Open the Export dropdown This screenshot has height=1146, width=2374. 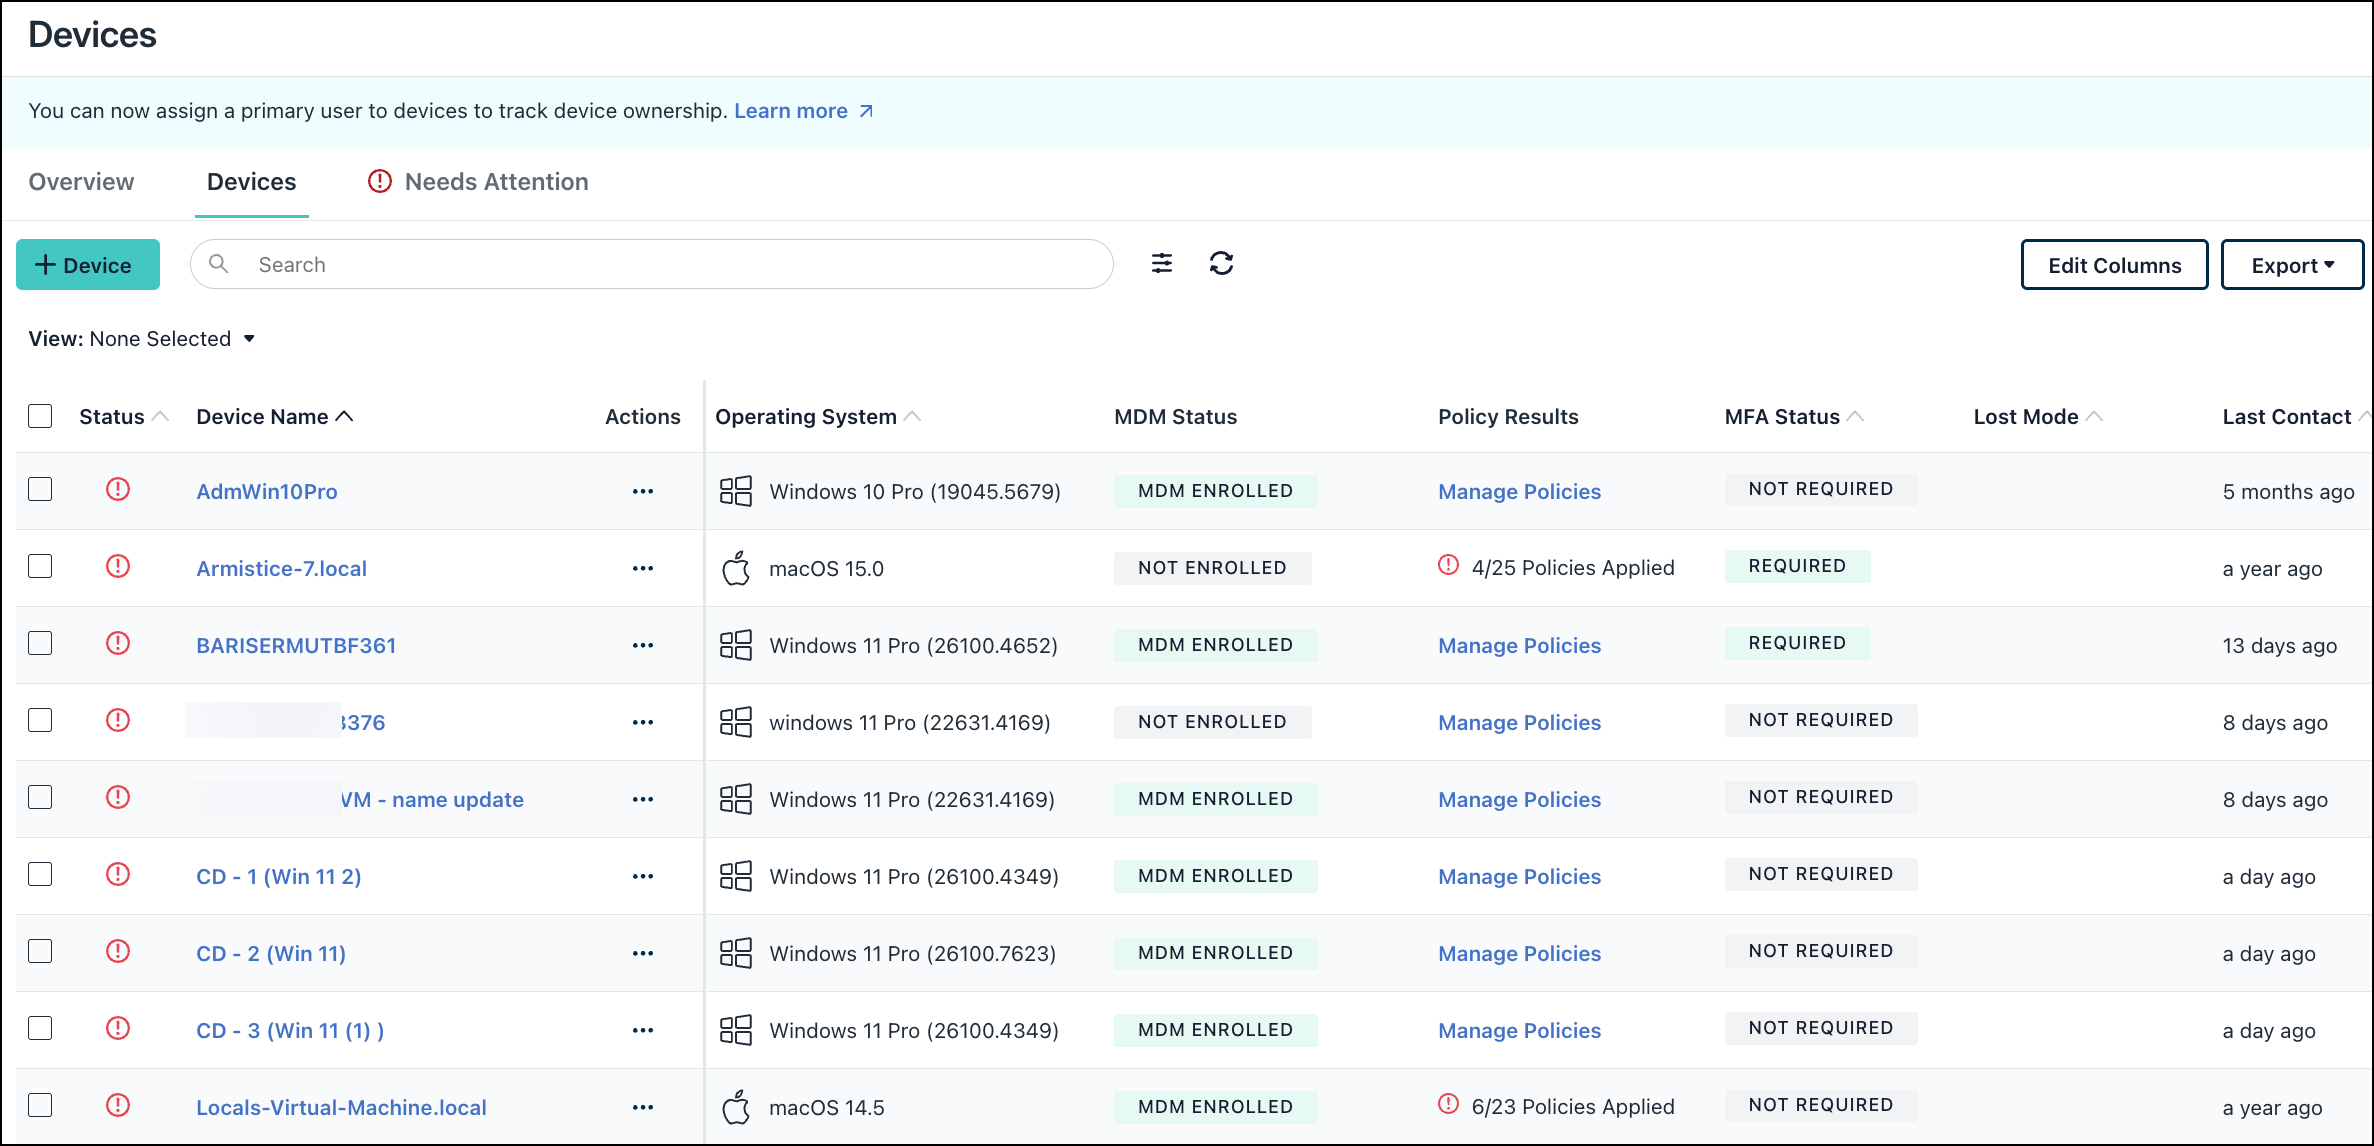tap(2292, 264)
